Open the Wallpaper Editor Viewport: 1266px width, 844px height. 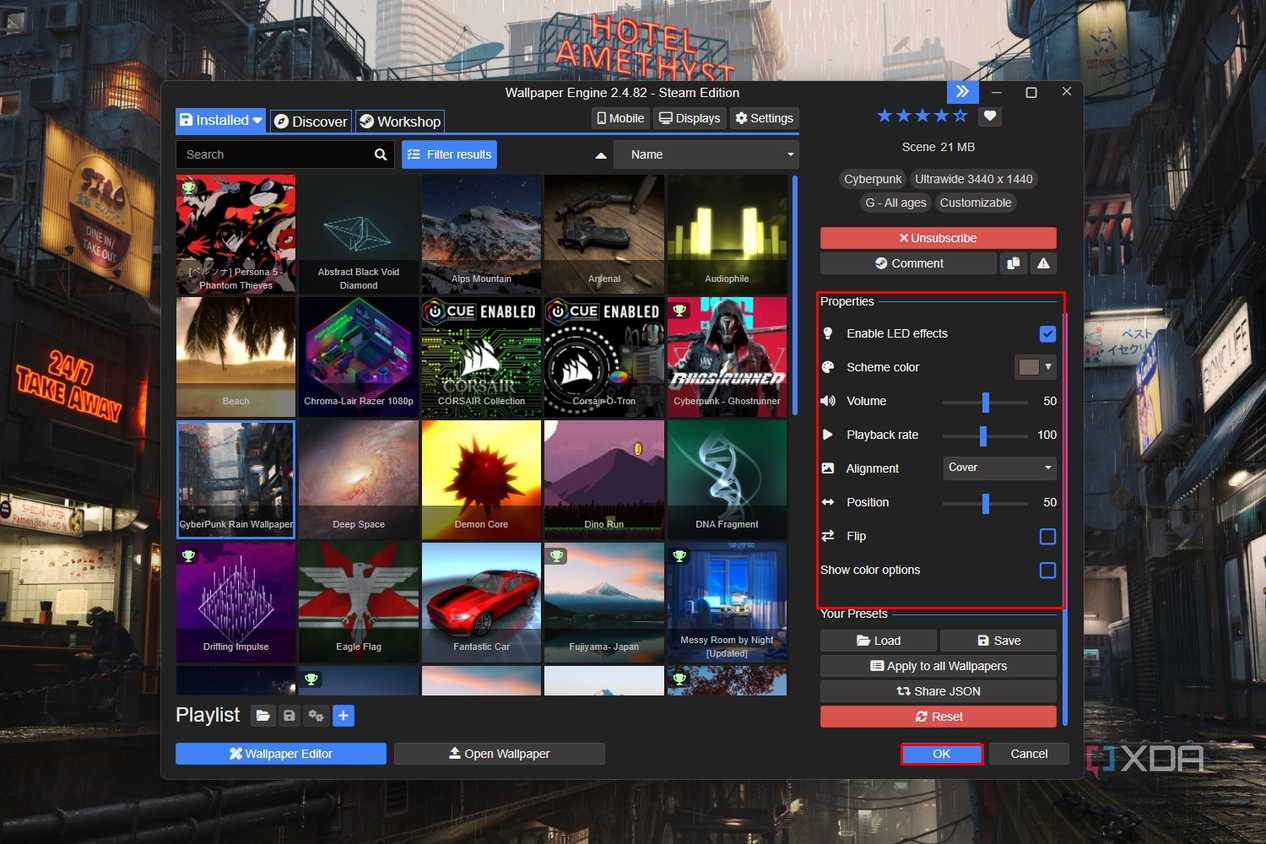pyautogui.click(x=281, y=754)
